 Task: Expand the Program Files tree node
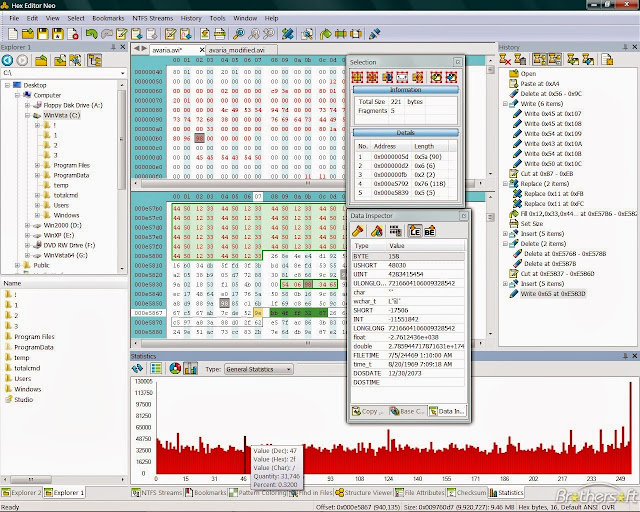tap(37, 165)
